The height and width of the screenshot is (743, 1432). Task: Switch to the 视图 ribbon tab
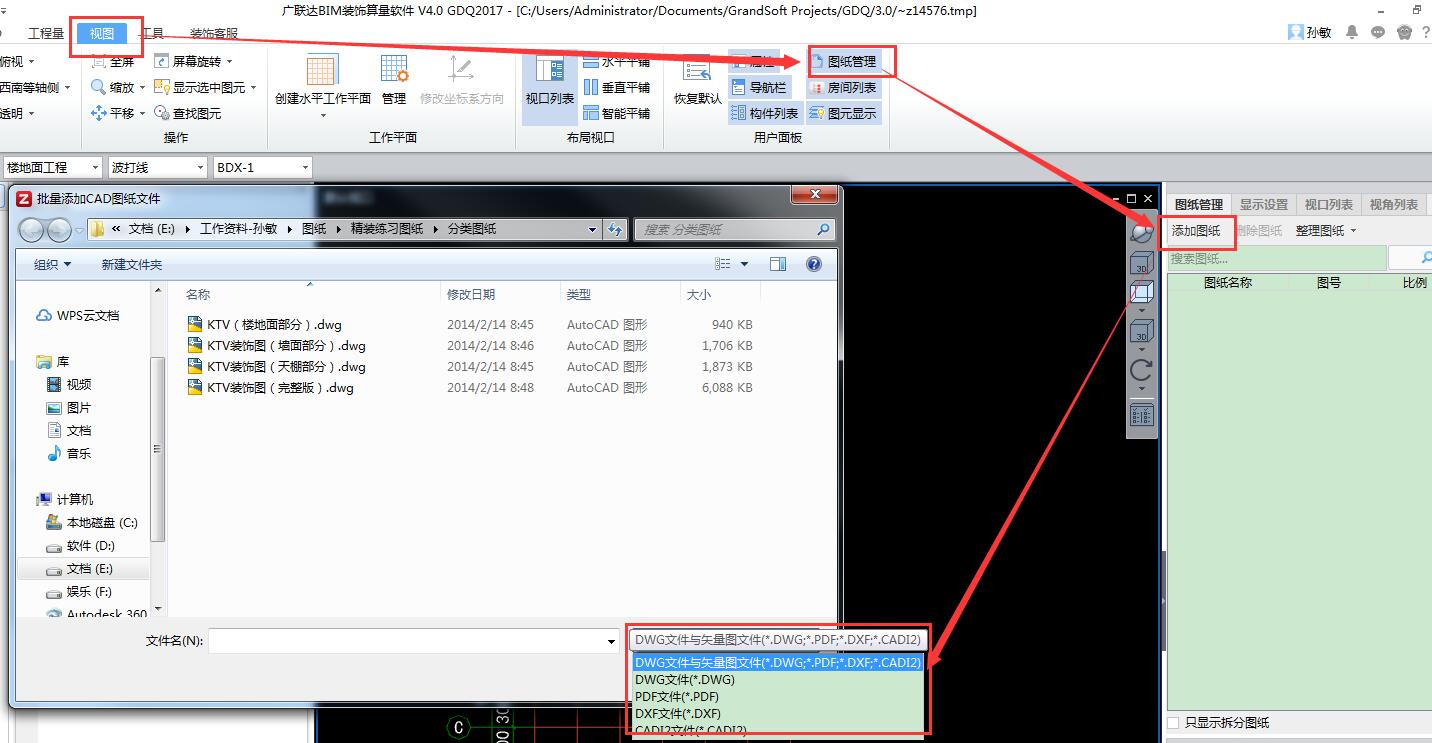point(102,33)
